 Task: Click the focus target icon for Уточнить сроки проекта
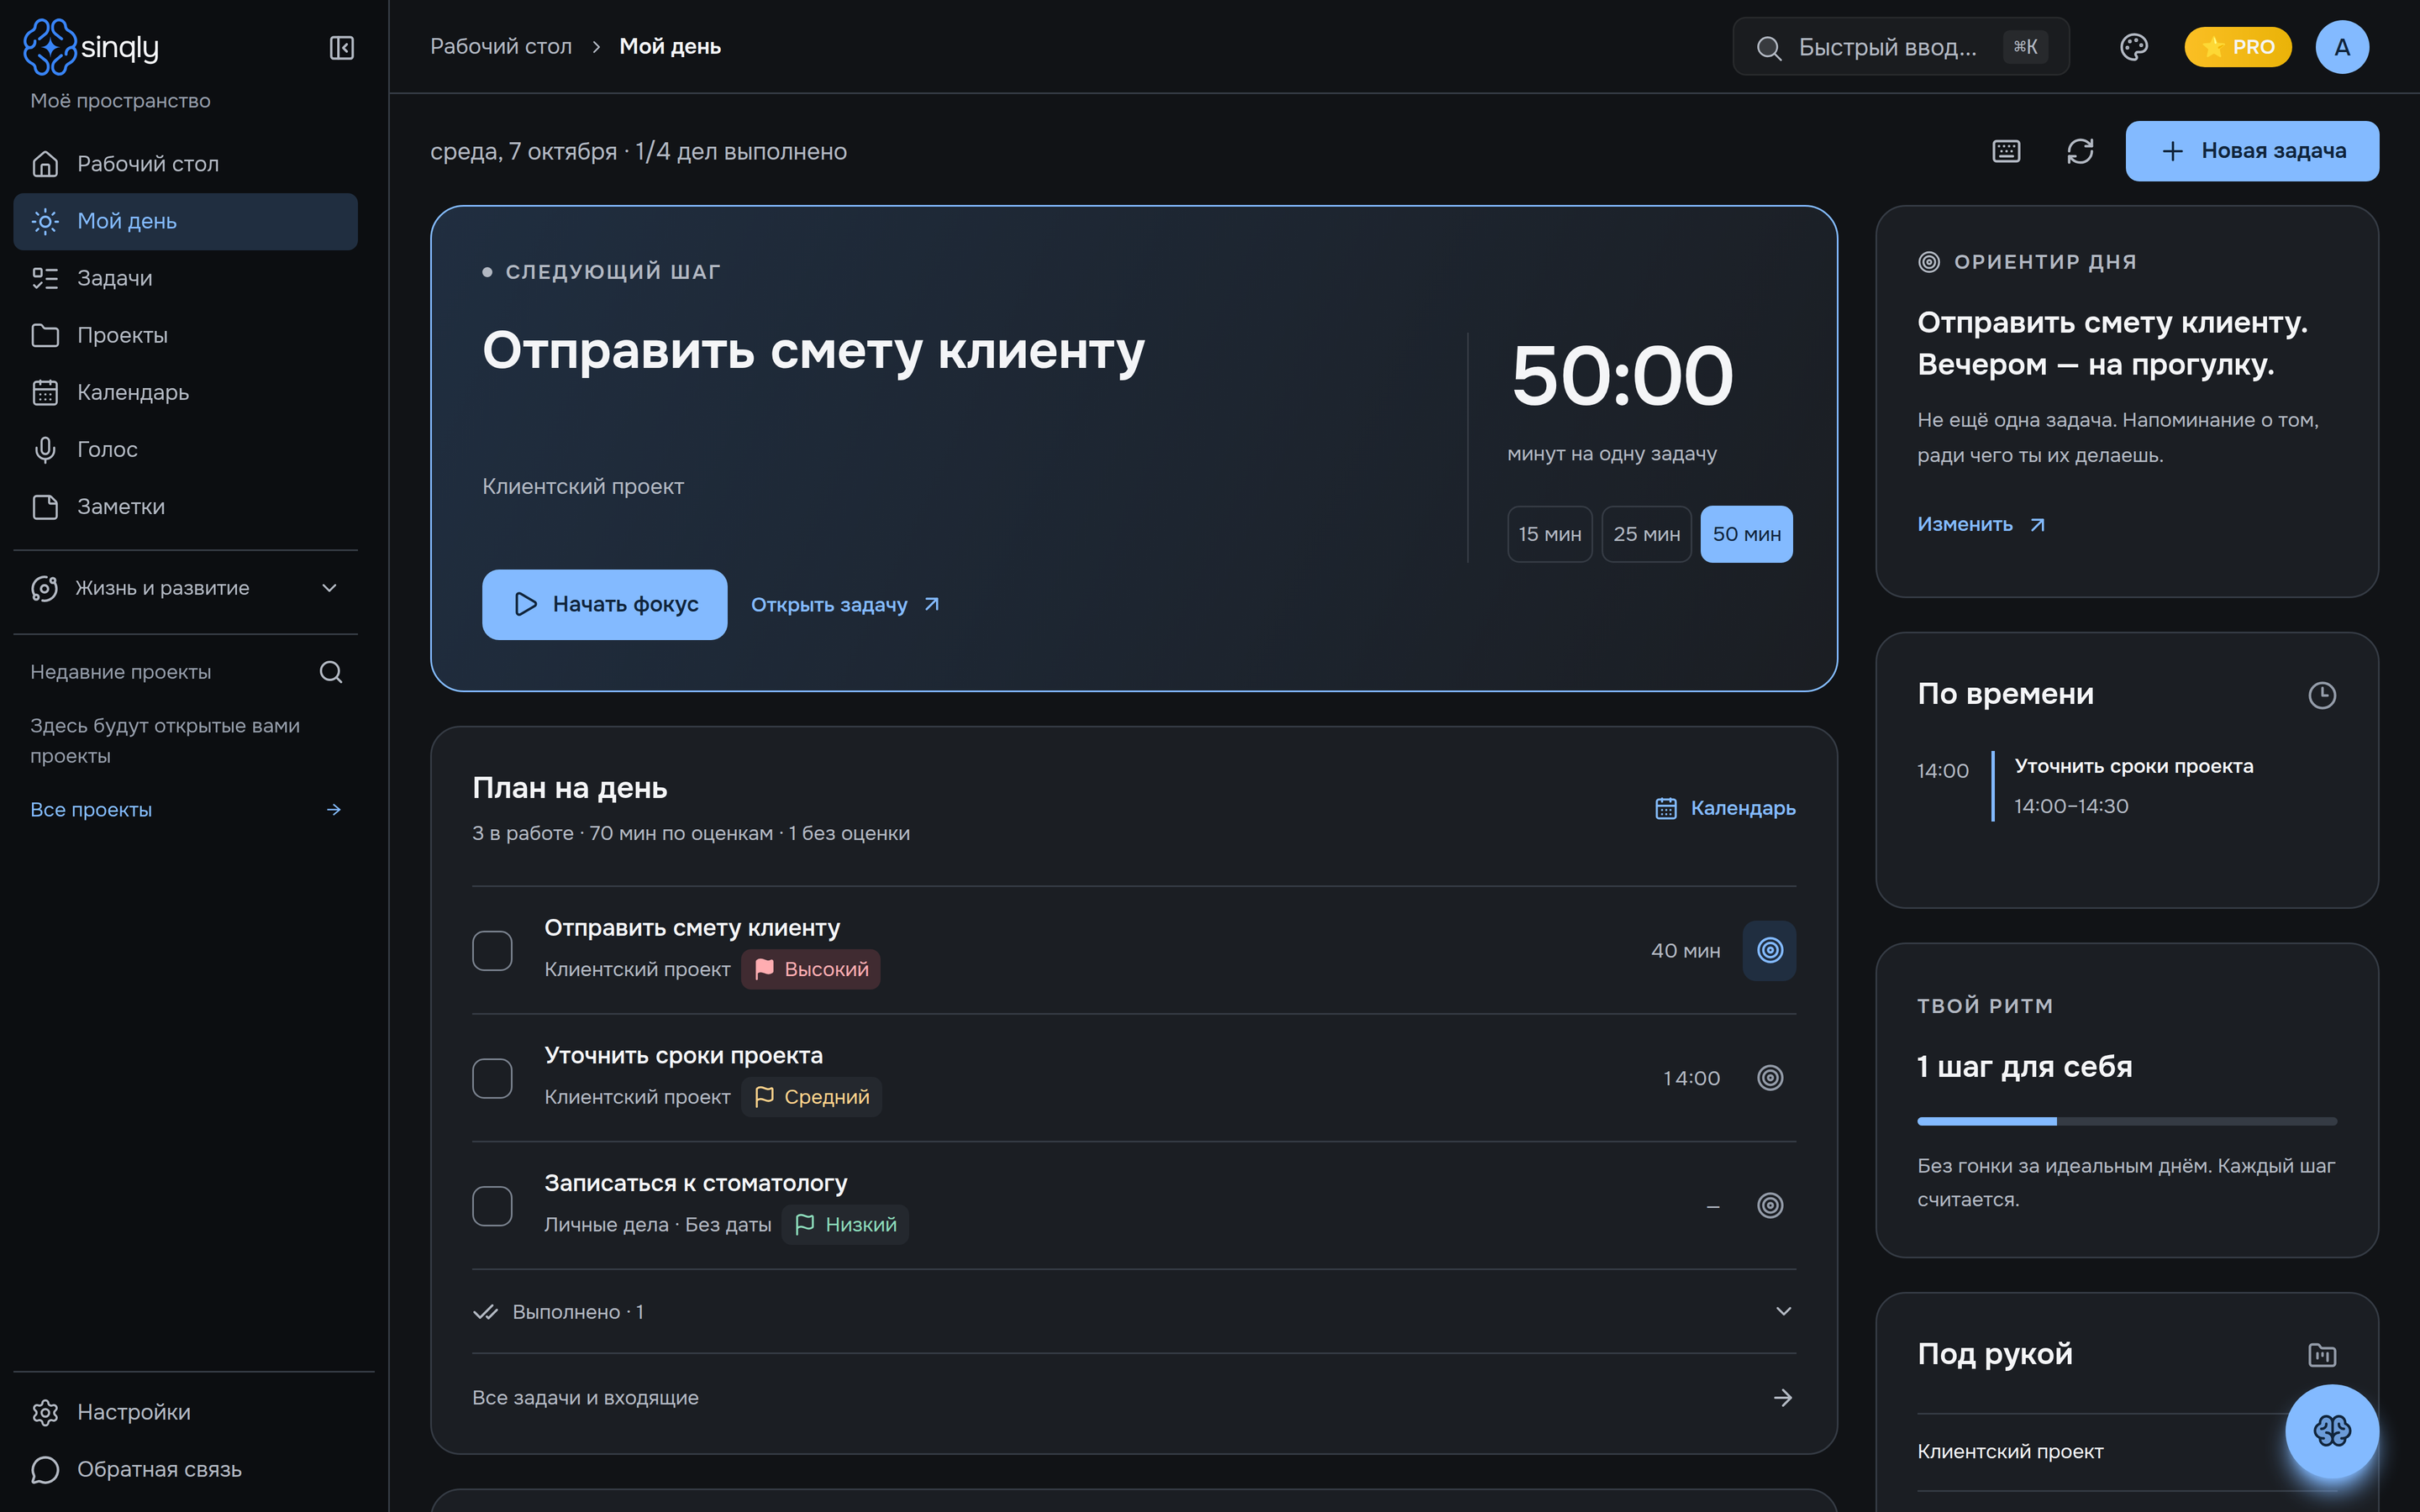pos(1770,1078)
